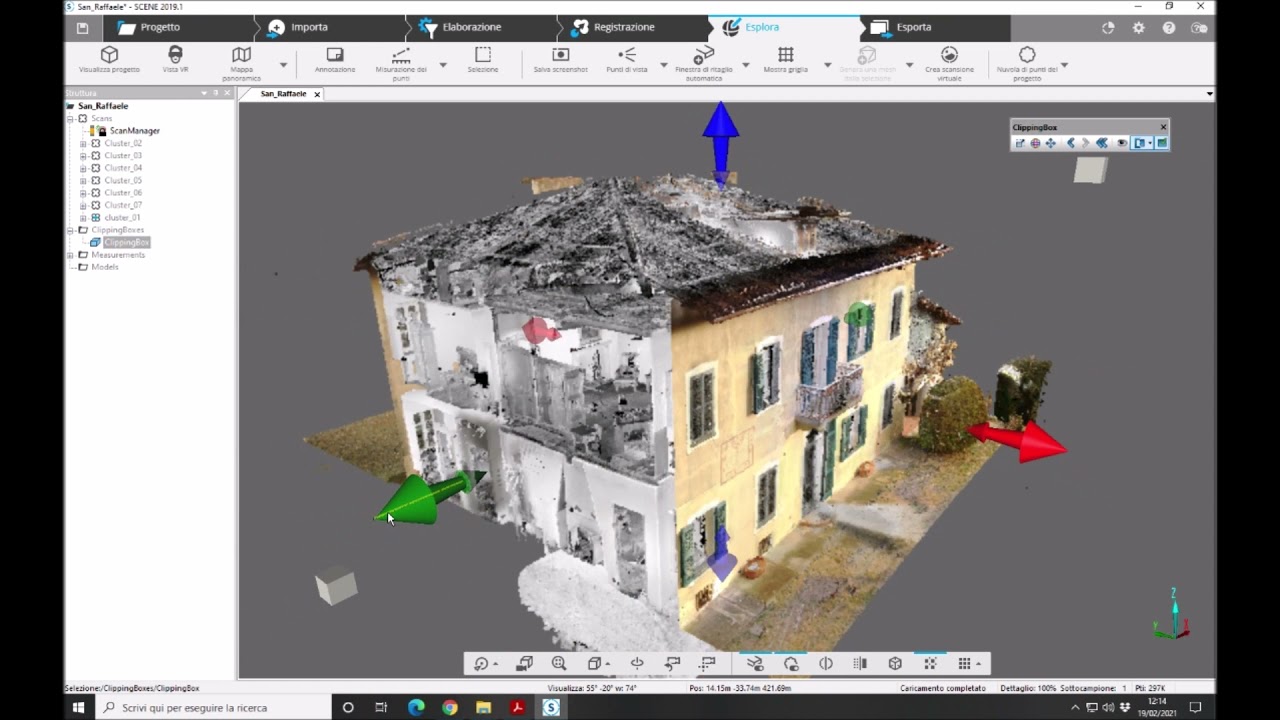
Task: Expand the cluster_01 tree node
Action: click(x=83, y=218)
